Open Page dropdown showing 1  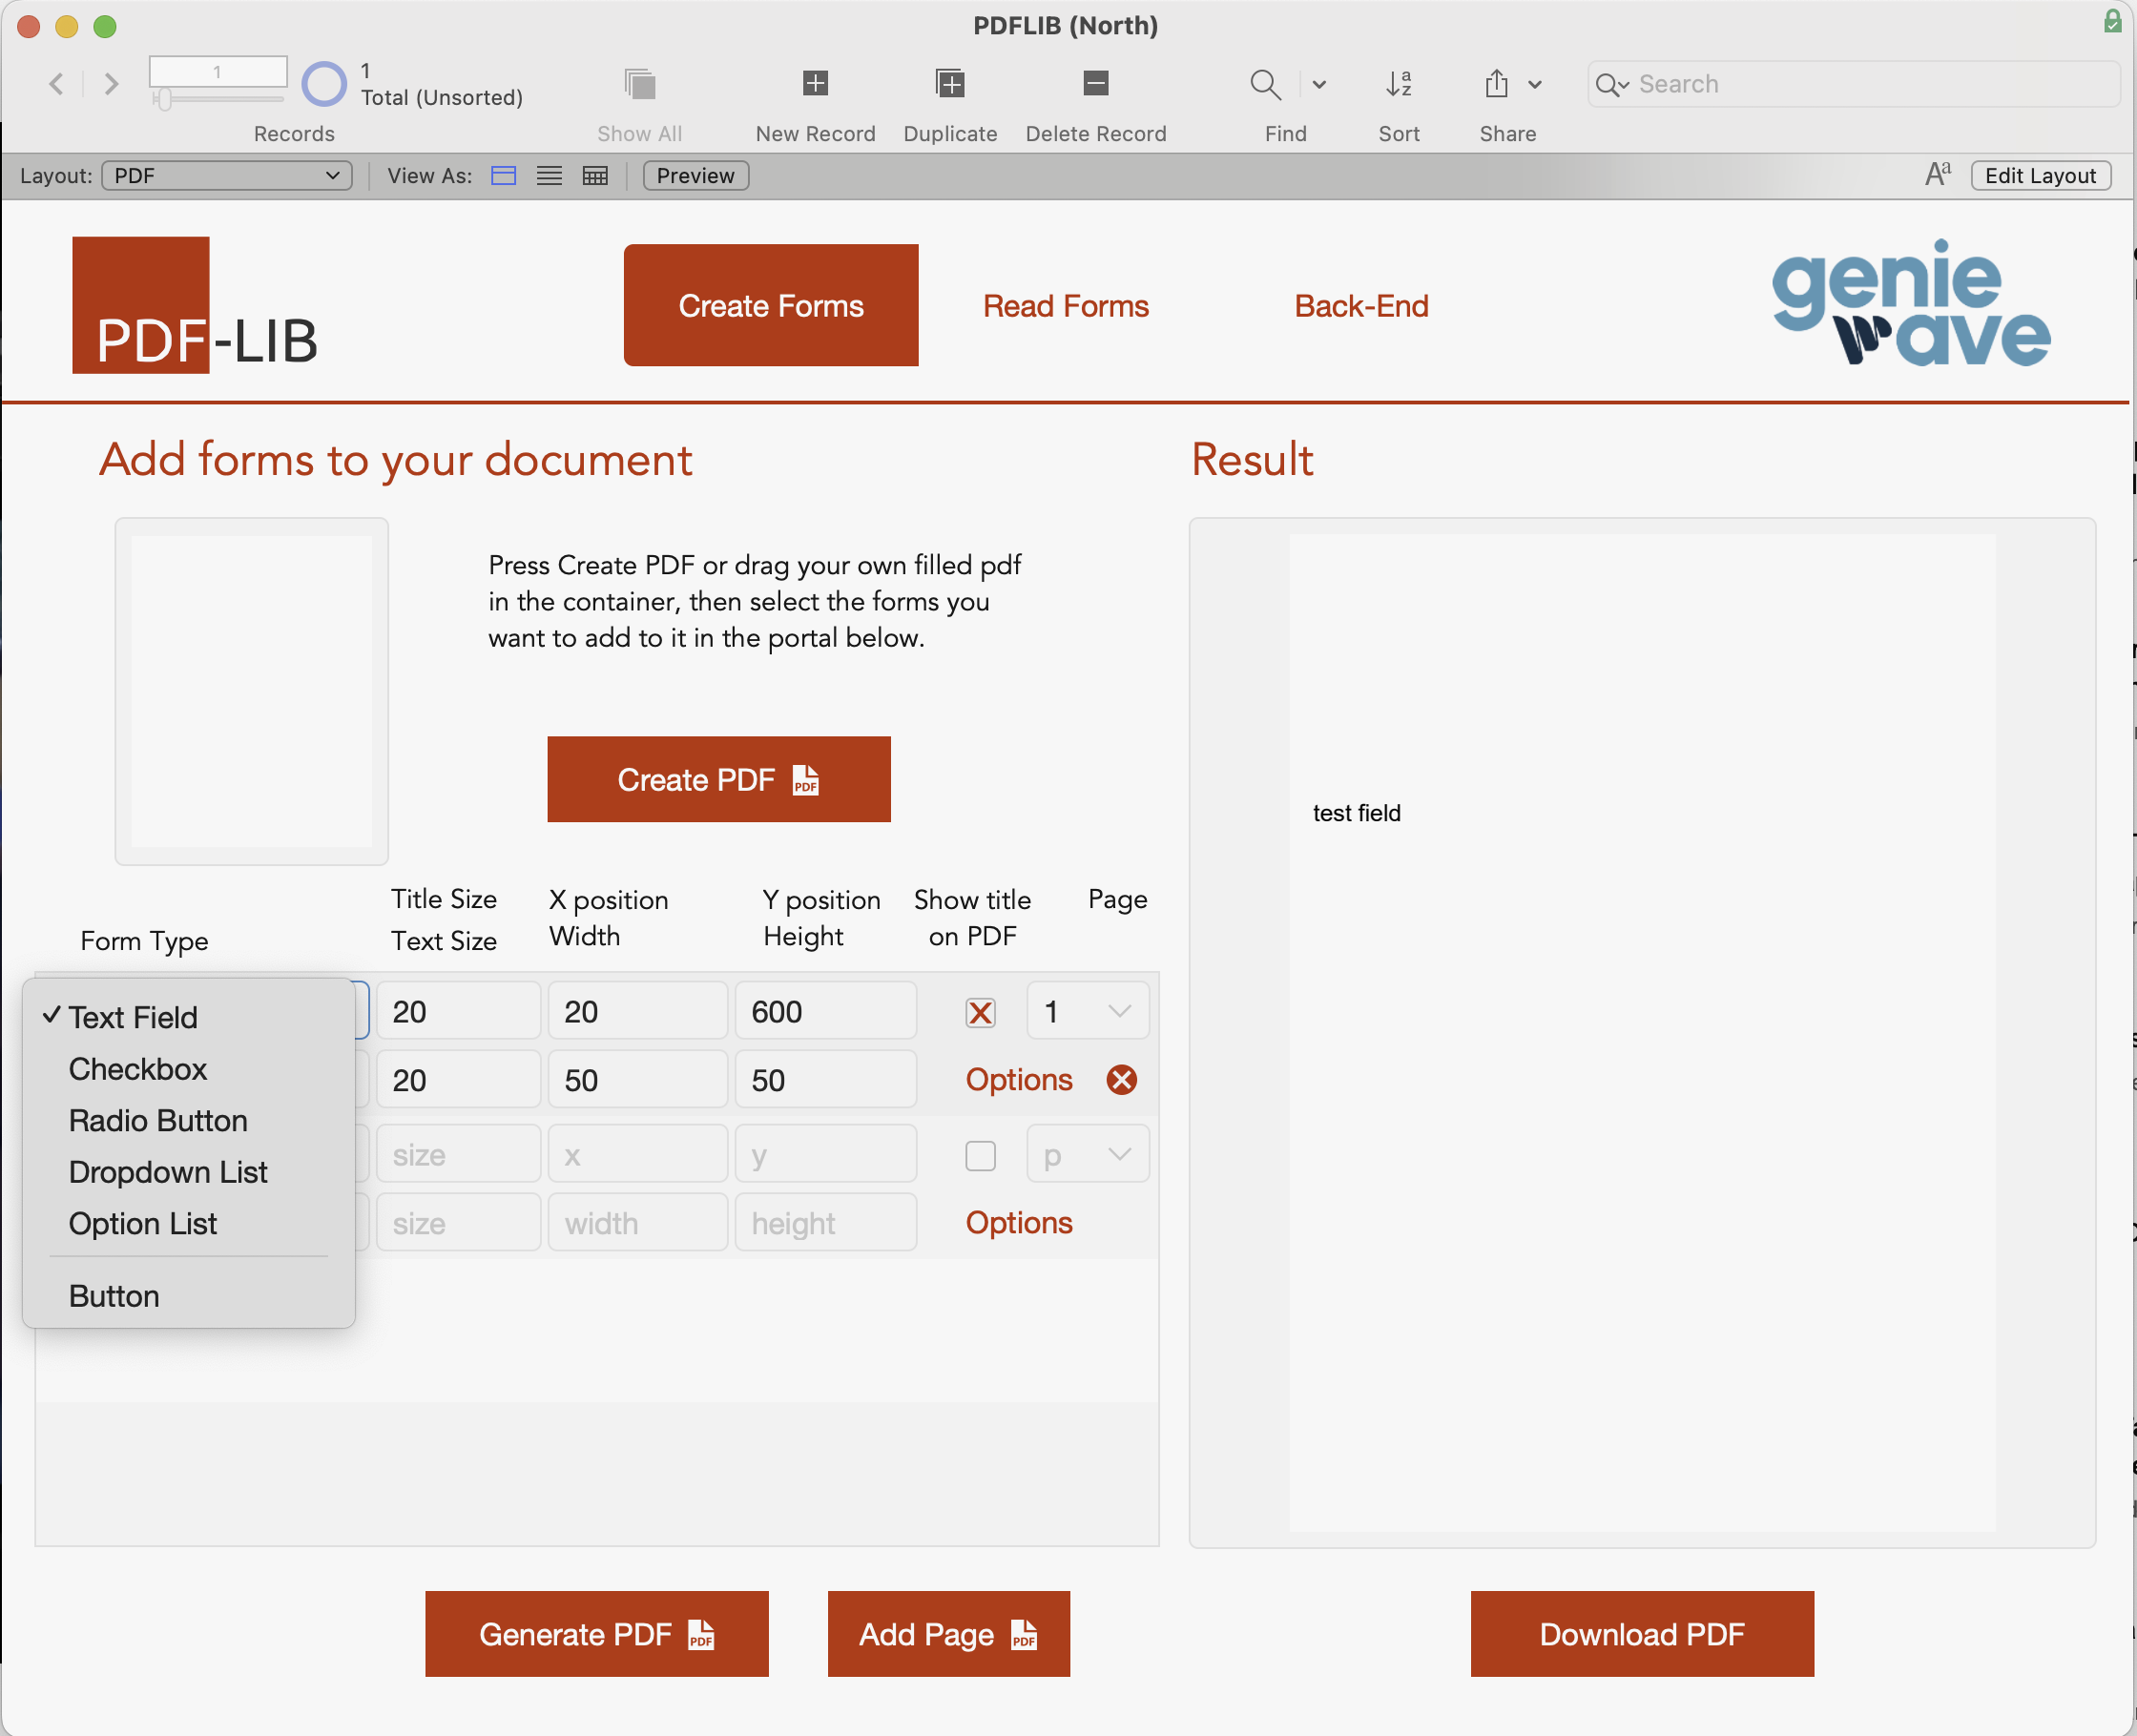click(x=1088, y=1012)
